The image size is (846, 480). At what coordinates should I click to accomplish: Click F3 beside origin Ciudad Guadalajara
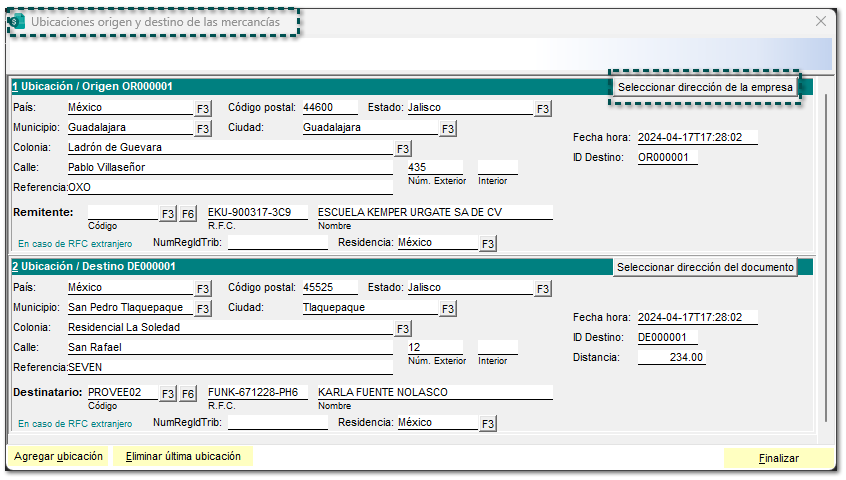click(x=448, y=129)
